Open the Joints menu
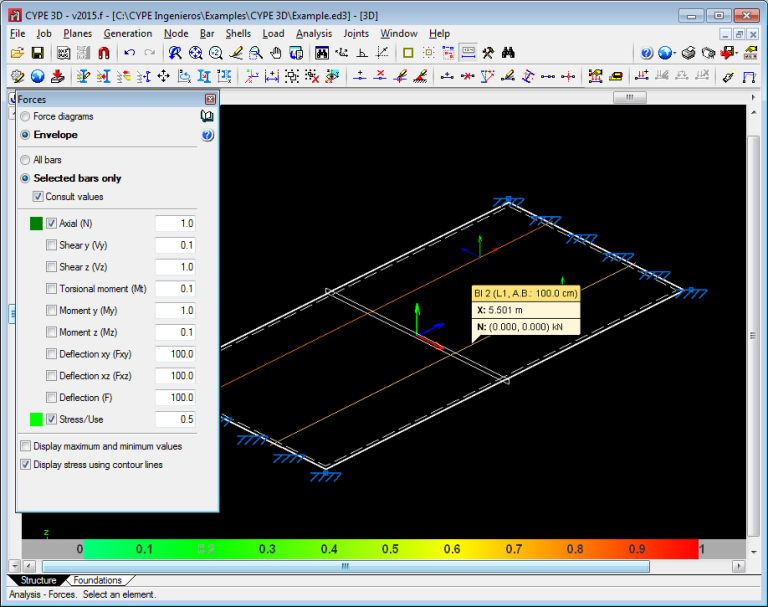768x607 pixels. coord(356,33)
